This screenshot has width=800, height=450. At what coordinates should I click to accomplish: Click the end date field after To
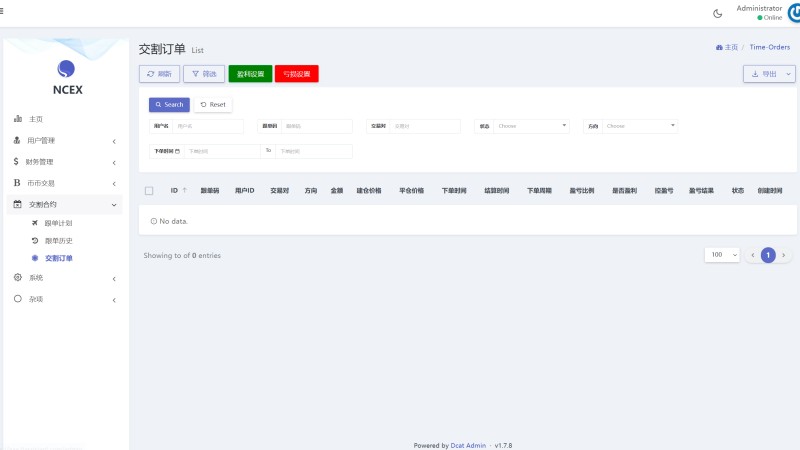click(314, 151)
